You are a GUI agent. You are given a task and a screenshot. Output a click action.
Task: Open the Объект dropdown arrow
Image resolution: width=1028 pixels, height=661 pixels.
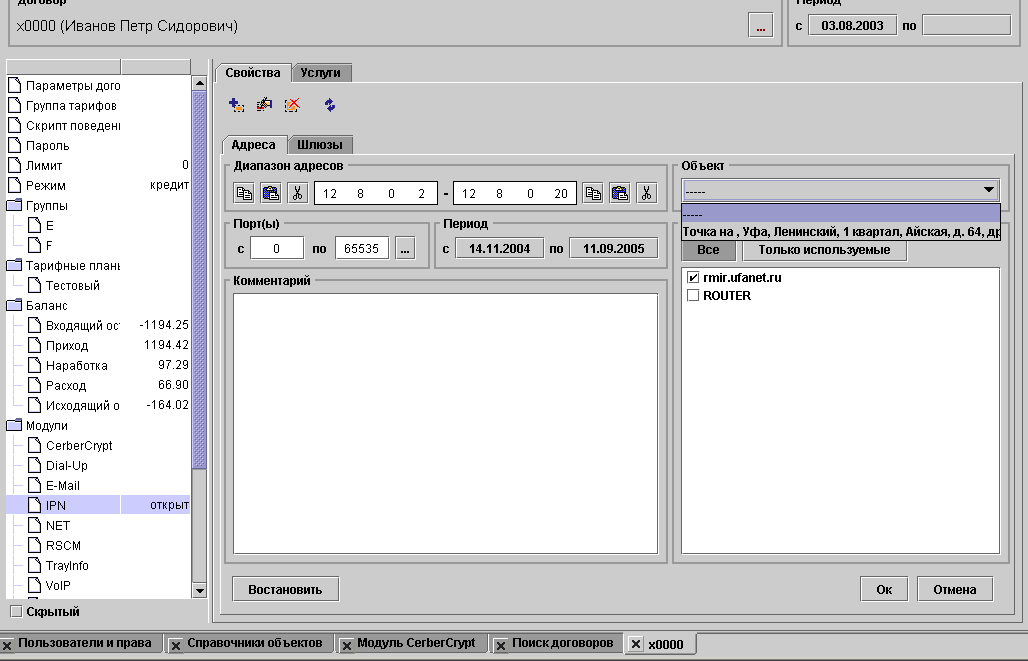[x=988, y=190]
